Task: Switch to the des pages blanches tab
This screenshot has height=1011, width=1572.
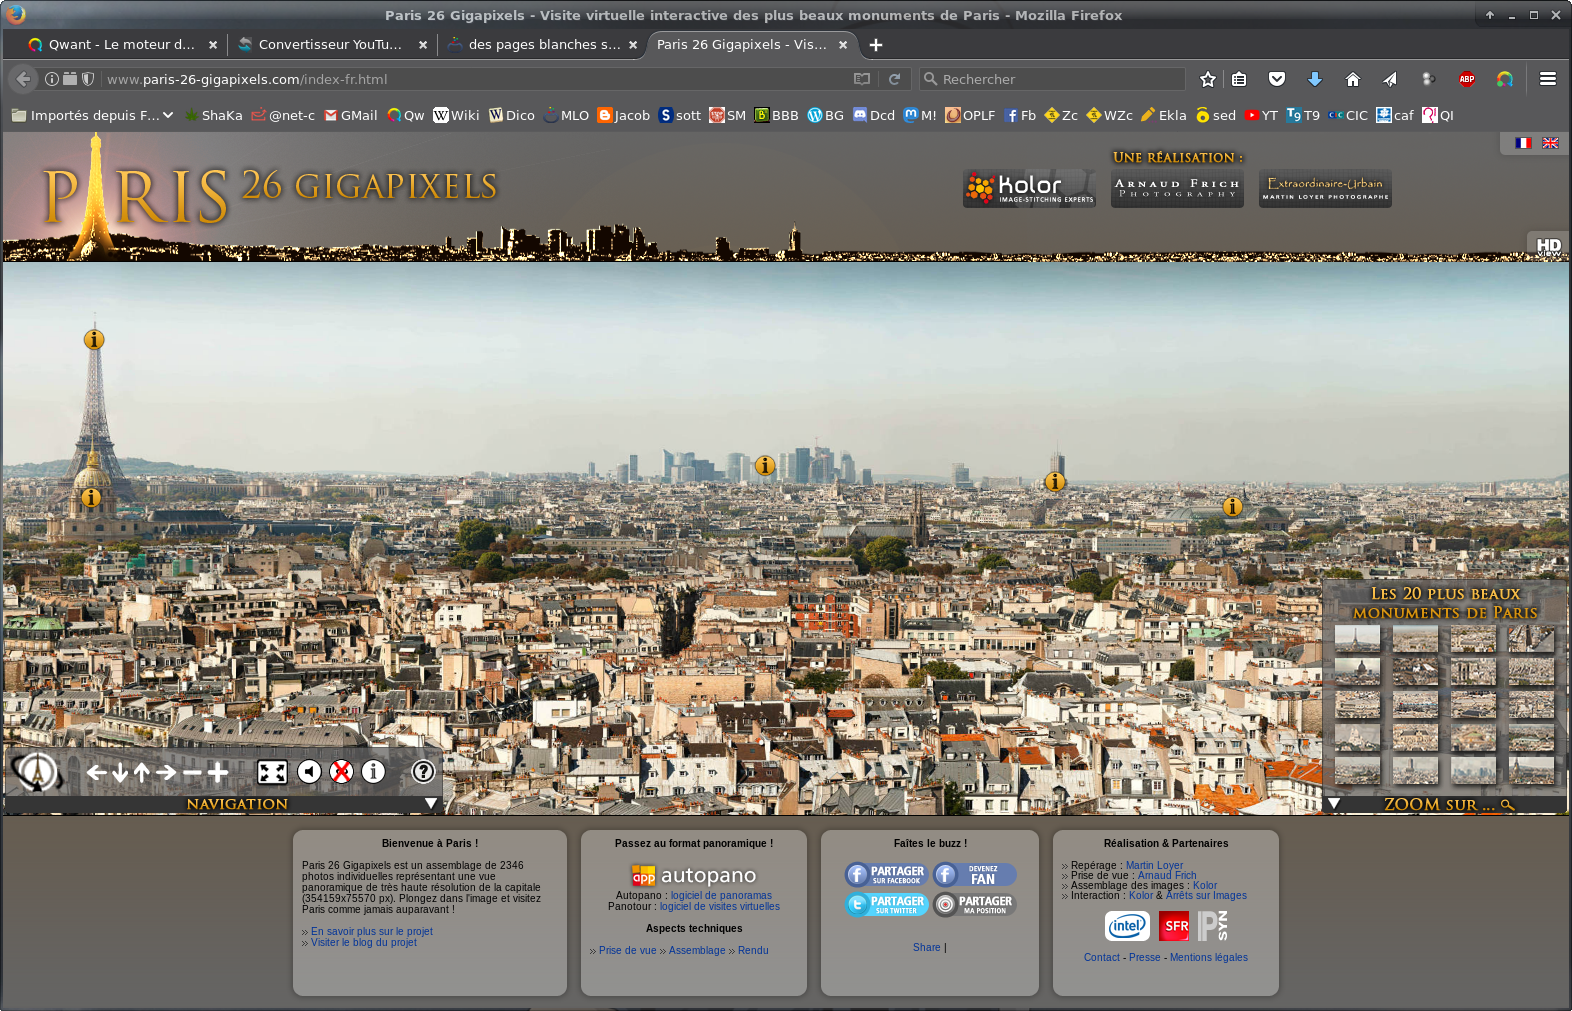Action: click(x=544, y=44)
